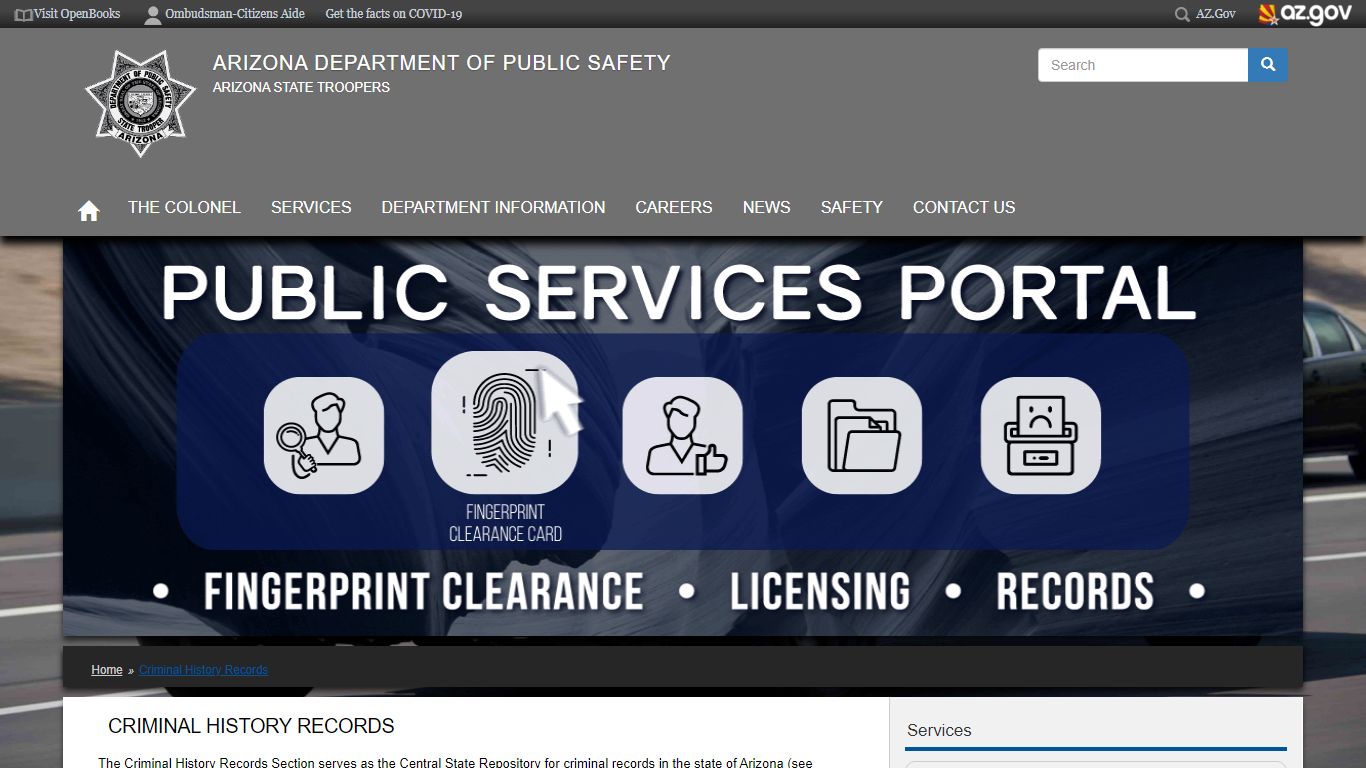Click the AZ.Gov search magnifier icon
The height and width of the screenshot is (768, 1366).
pyautogui.click(x=1182, y=14)
